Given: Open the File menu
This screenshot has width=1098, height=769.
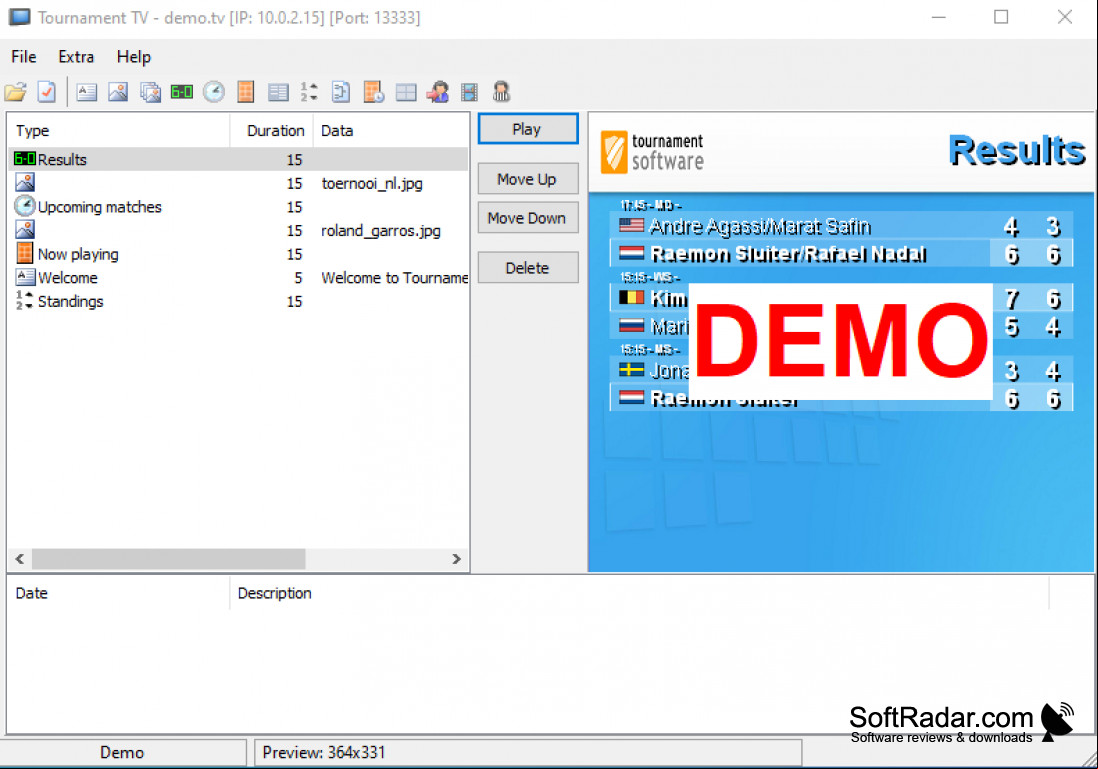Looking at the screenshot, I should coord(24,57).
